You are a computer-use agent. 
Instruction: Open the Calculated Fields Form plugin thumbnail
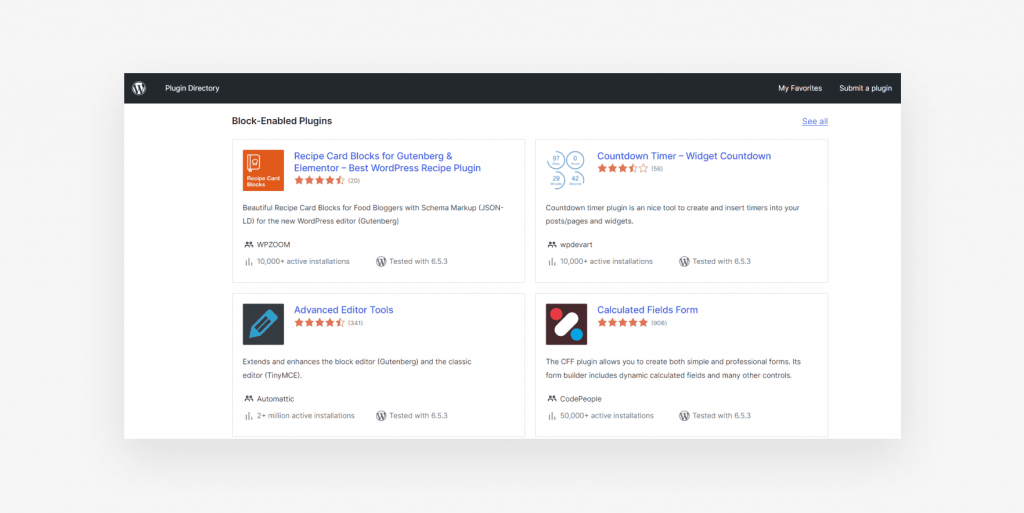pos(566,324)
